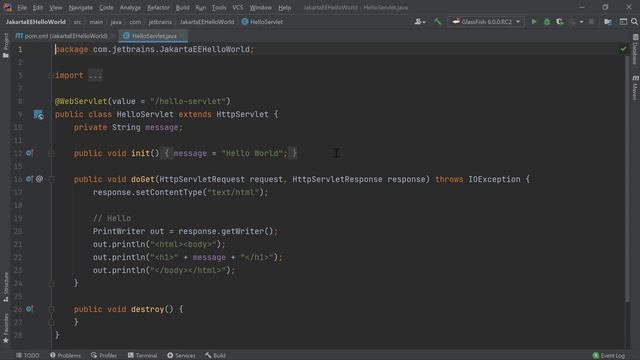Open Search Everywhere magnifier
Image resolution: width=640 pixels, height=360 pixels.
634,22
